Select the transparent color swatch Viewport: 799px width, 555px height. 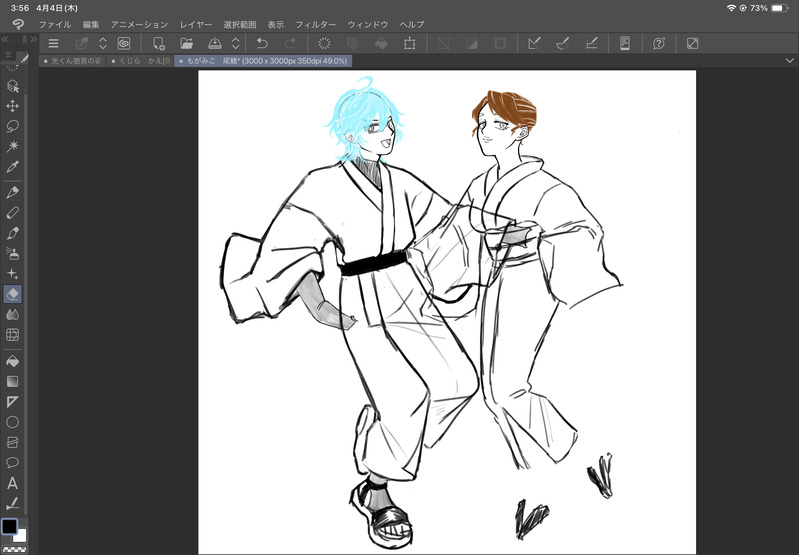(14, 549)
